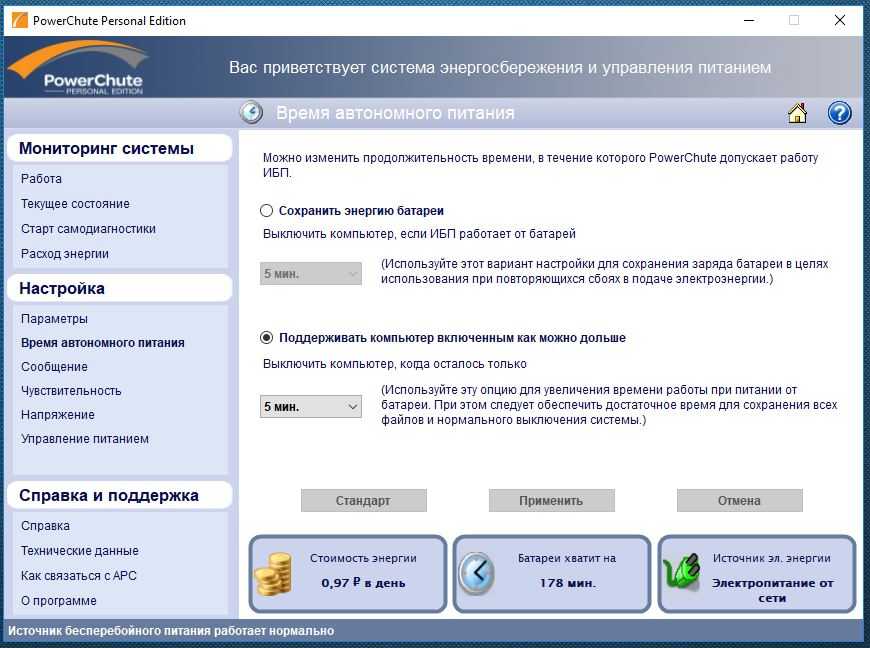The image size is (870, 648).
Task: Open 'Параметры' settings page
Action: click(x=54, y=319)
